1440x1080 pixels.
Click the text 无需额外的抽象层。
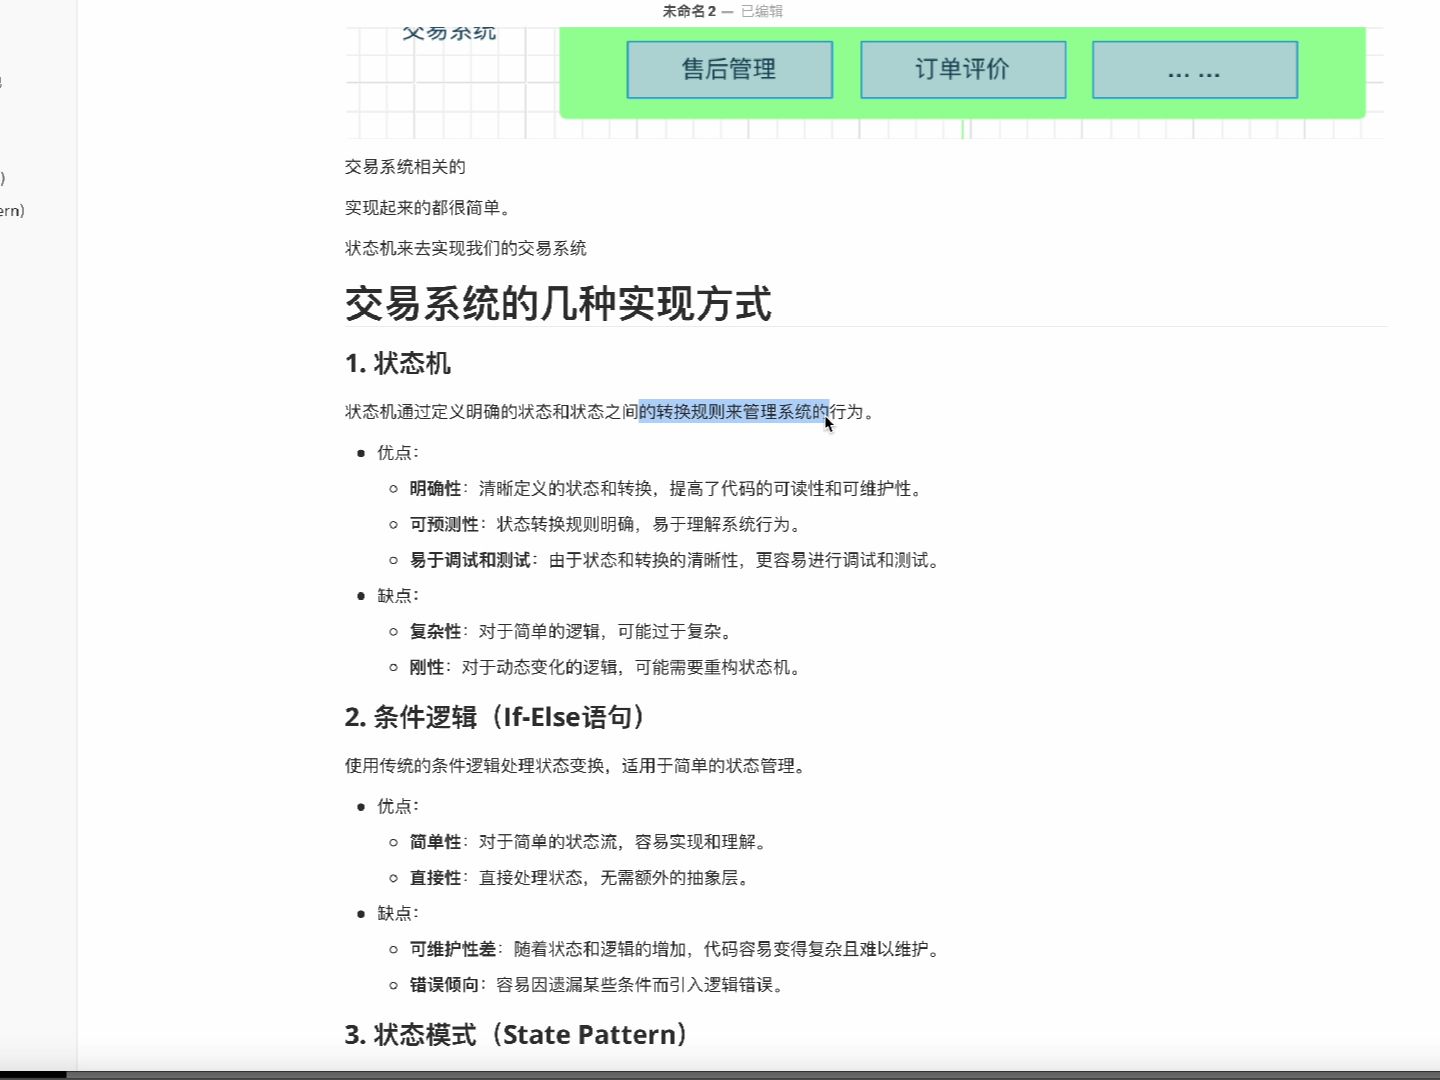[x=677, y=878]
